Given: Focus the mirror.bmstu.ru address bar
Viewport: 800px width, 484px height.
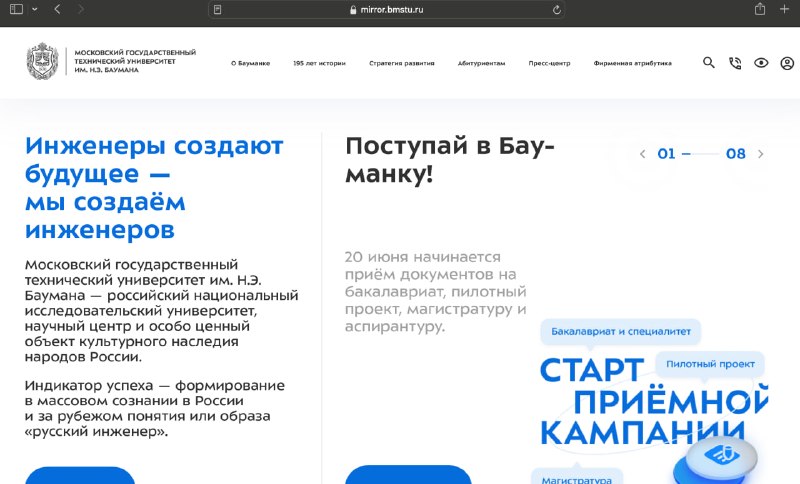Looking at the screenshot, I should pyautogui.click(x=386, y=10).
